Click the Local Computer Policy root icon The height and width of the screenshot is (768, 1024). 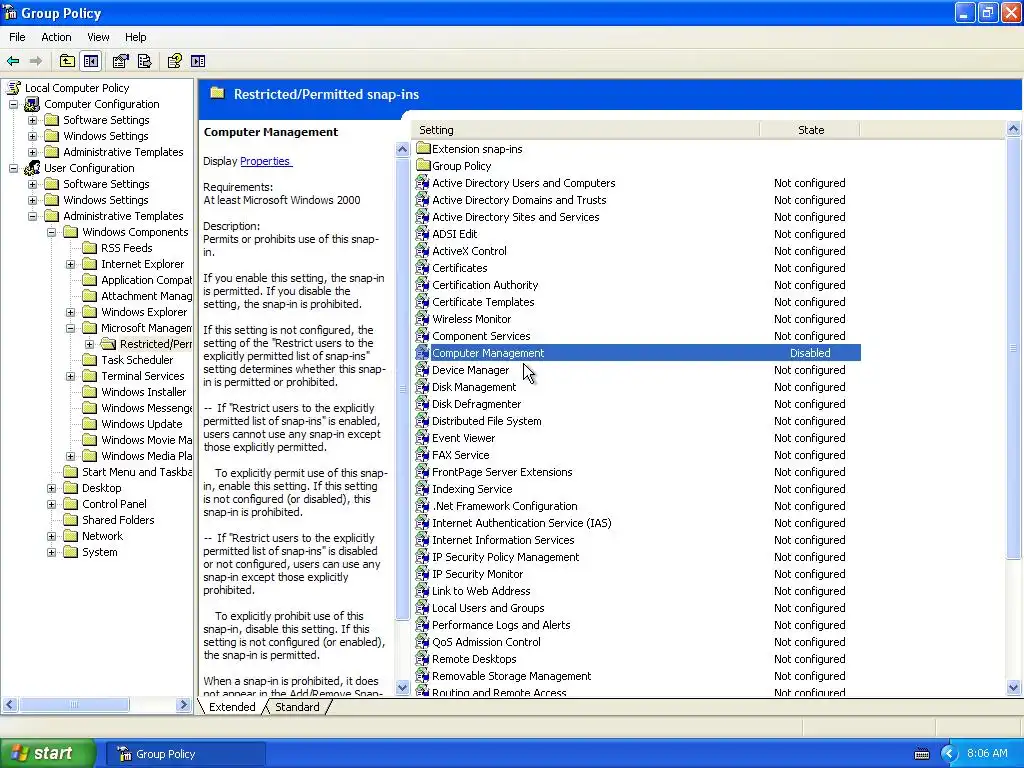[13, 88]
